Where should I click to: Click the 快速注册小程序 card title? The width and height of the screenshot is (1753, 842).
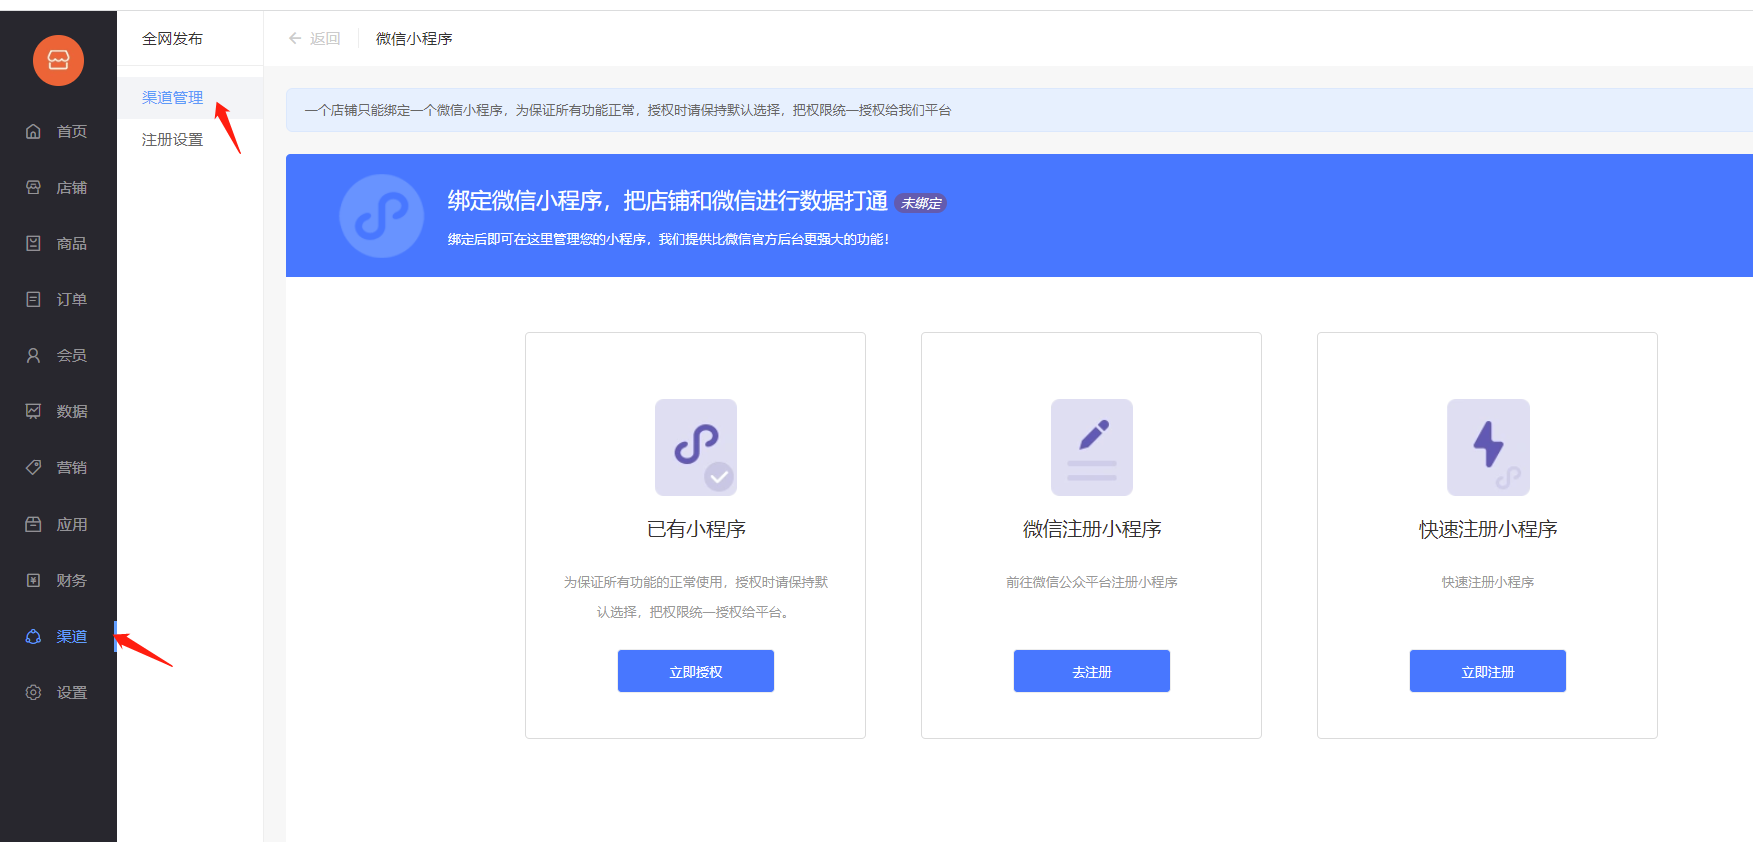pos(1488,529)
